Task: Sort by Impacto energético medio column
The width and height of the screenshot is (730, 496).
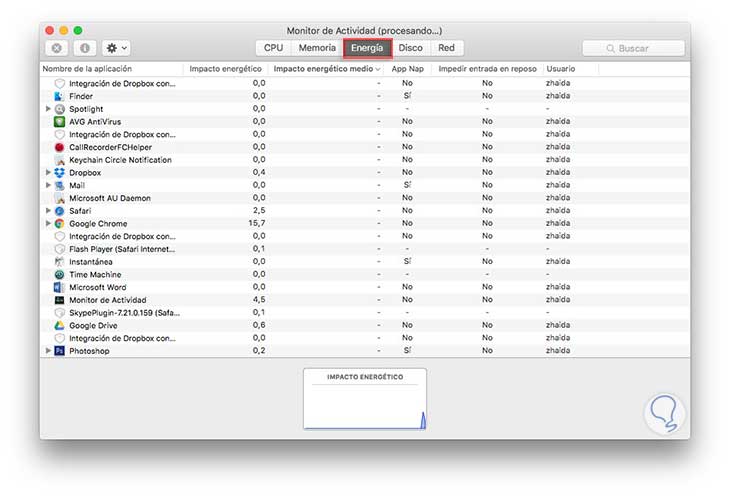Action: pos(326,69)
